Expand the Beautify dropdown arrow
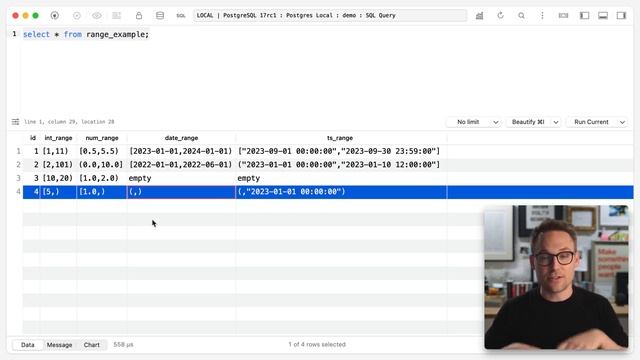Viewport: 640px width, 360px height. (556, 122)
